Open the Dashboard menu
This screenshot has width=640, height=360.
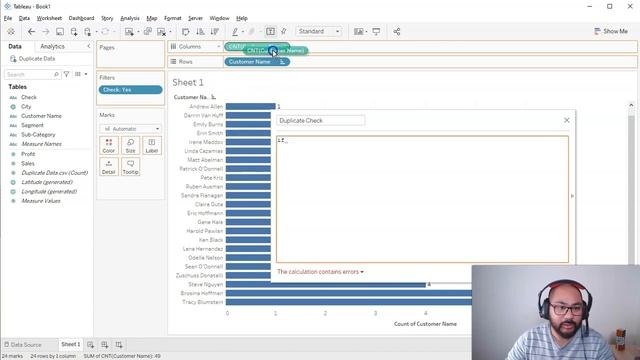pyautogui.click(x=81, y=18)
